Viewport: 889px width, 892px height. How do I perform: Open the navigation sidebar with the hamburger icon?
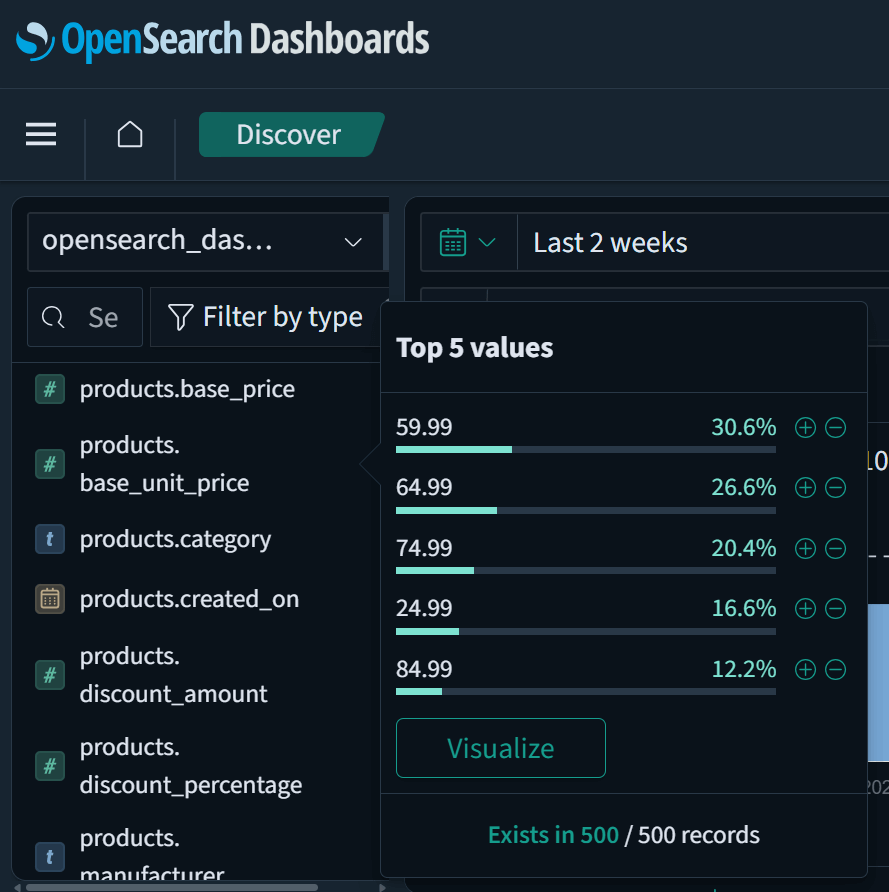click(x=40, y=134)
